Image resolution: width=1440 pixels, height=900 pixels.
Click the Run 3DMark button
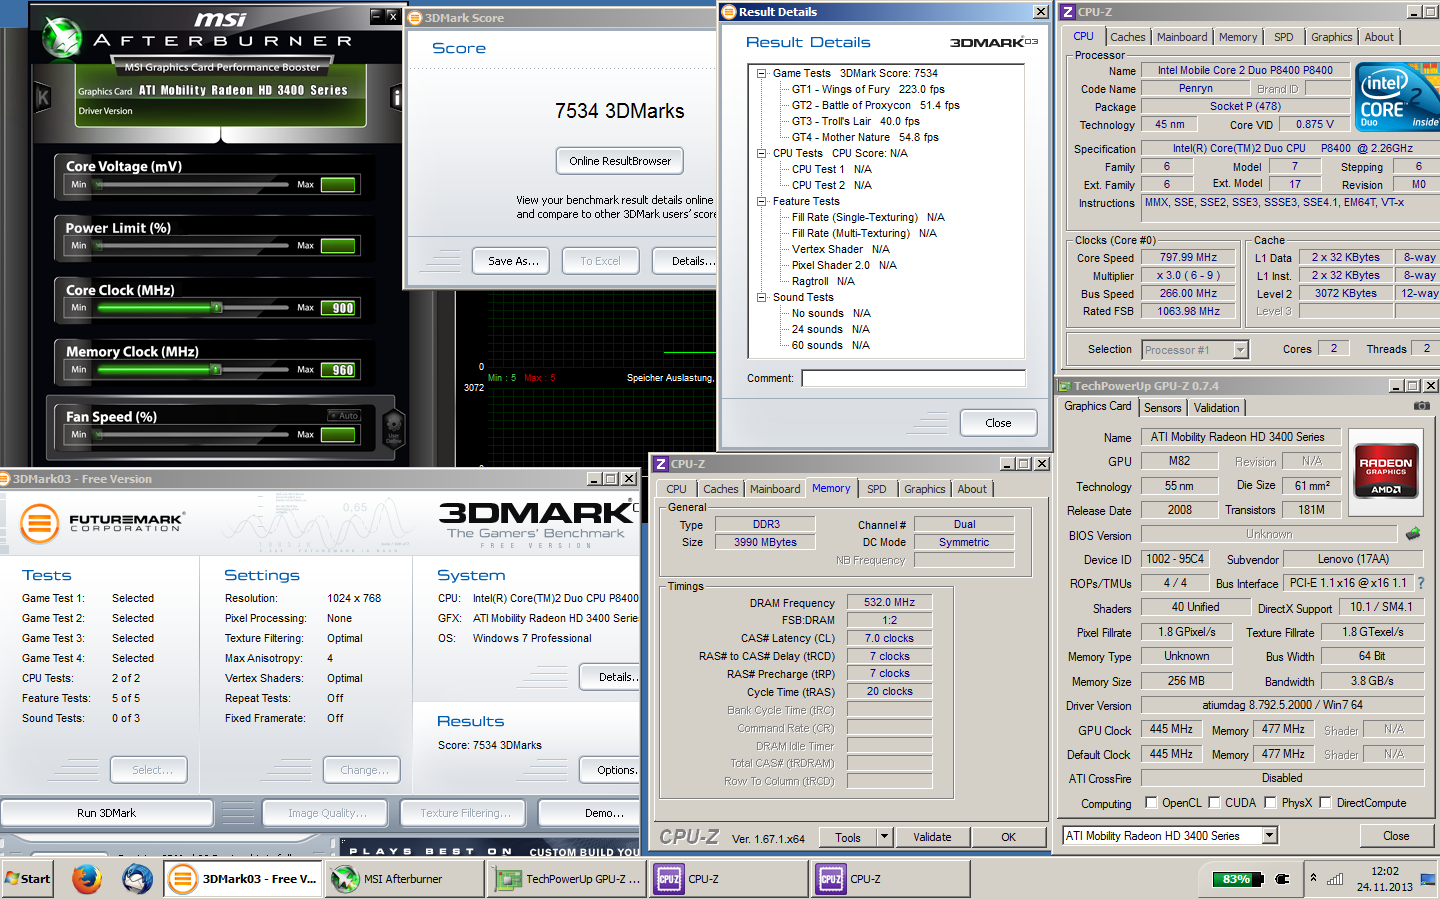(x=107, y=813)
